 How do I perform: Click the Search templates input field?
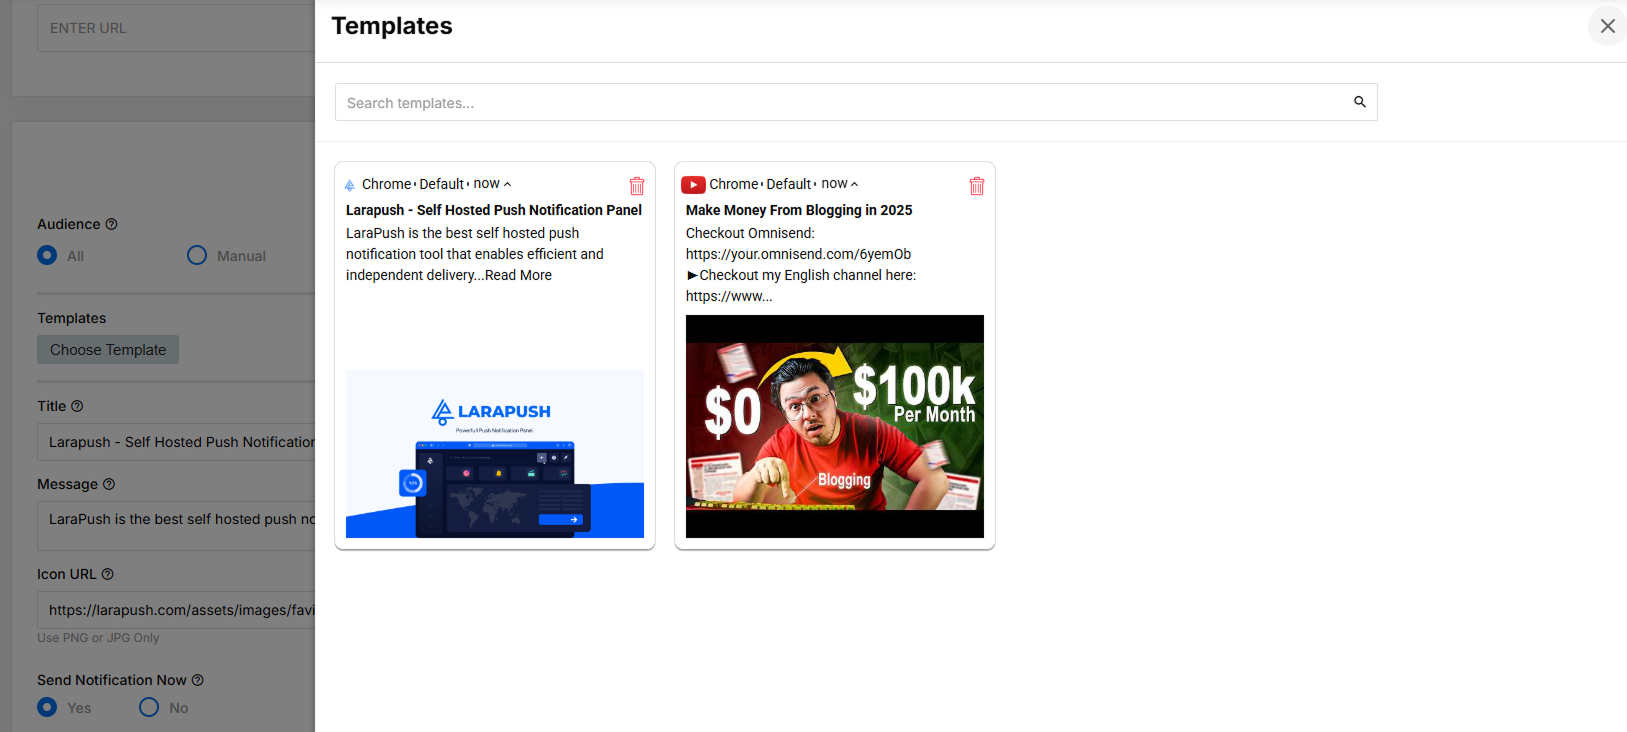tap(856, 102)
